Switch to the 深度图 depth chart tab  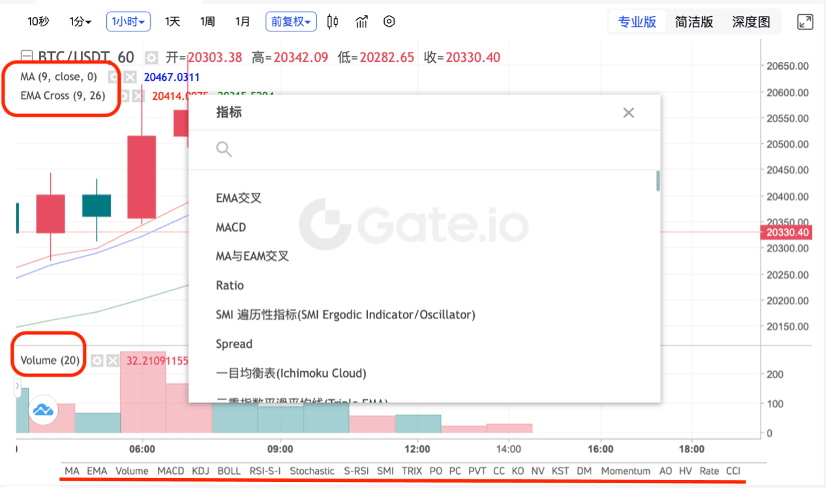click(x=750, y=21)
